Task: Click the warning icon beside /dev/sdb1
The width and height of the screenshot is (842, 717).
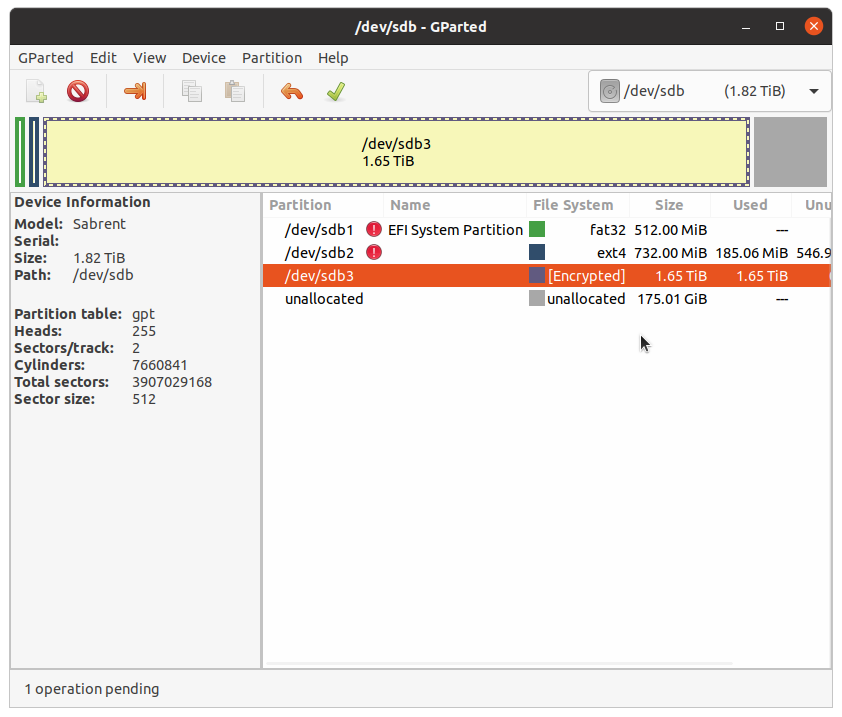Action: coord(374,230)
